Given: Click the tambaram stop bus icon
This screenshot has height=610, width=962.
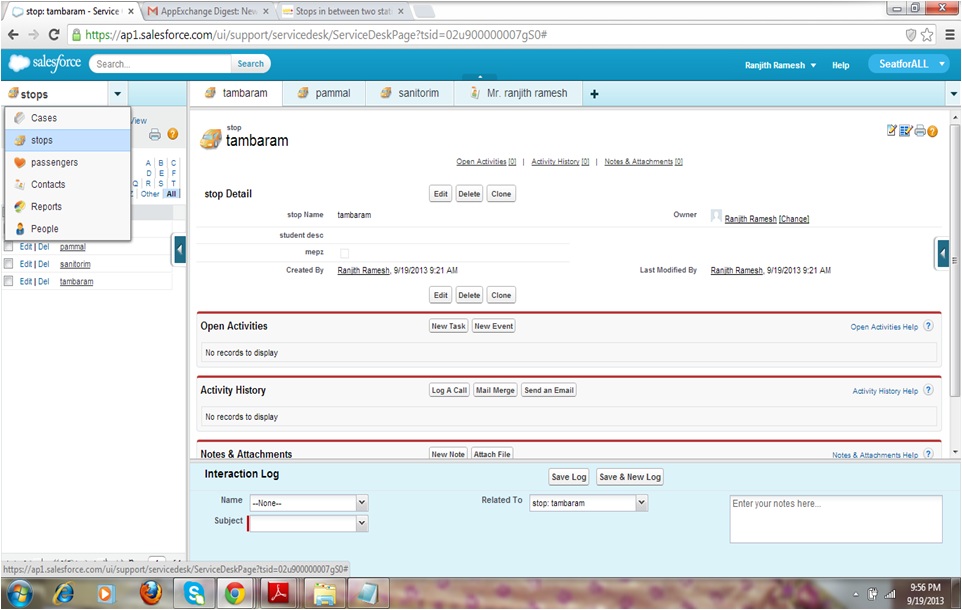Looking at the screenshot, I should coord(210,139).
